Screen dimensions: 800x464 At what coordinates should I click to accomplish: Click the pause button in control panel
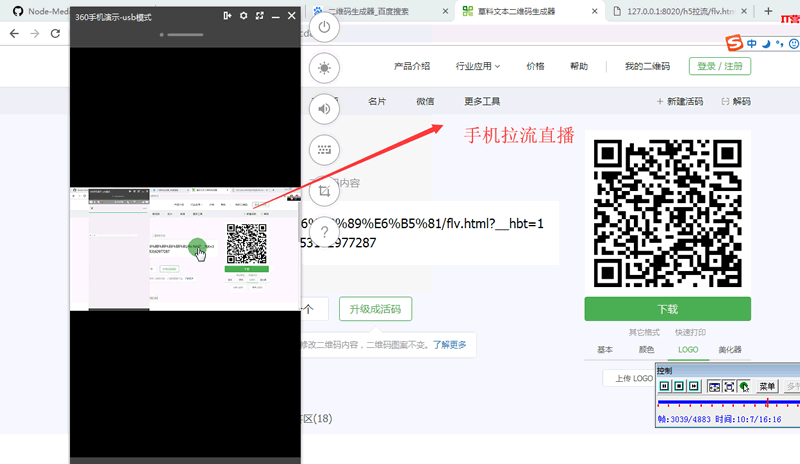pyautogui.click(x=664, y=386)
